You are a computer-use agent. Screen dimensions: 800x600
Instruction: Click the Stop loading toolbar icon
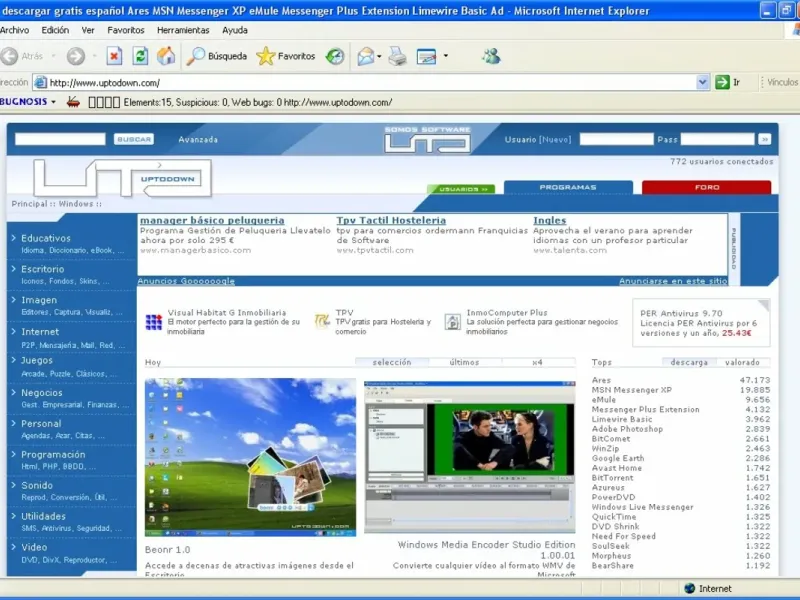tap(114, 56)
